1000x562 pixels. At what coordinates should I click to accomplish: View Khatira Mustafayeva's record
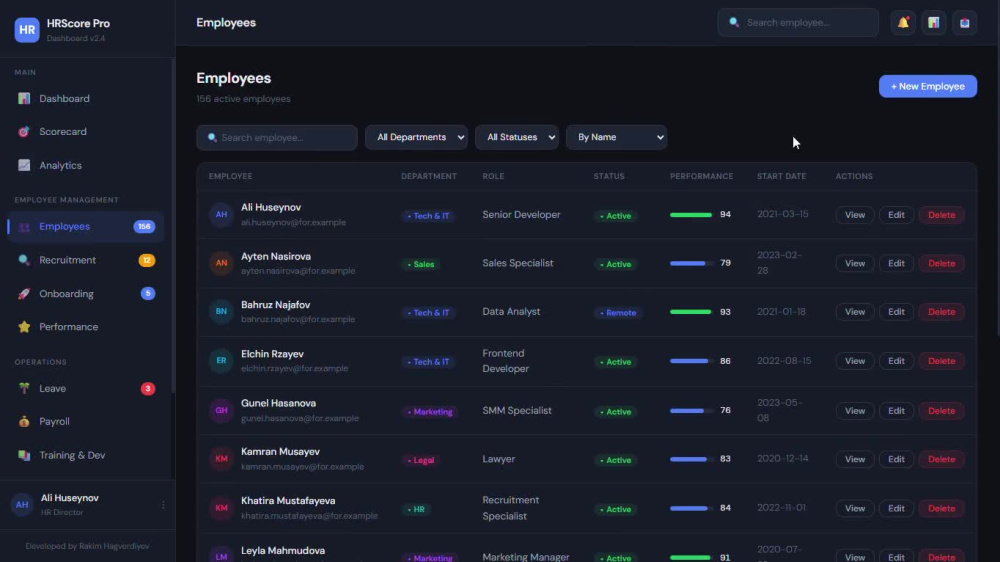855,508
